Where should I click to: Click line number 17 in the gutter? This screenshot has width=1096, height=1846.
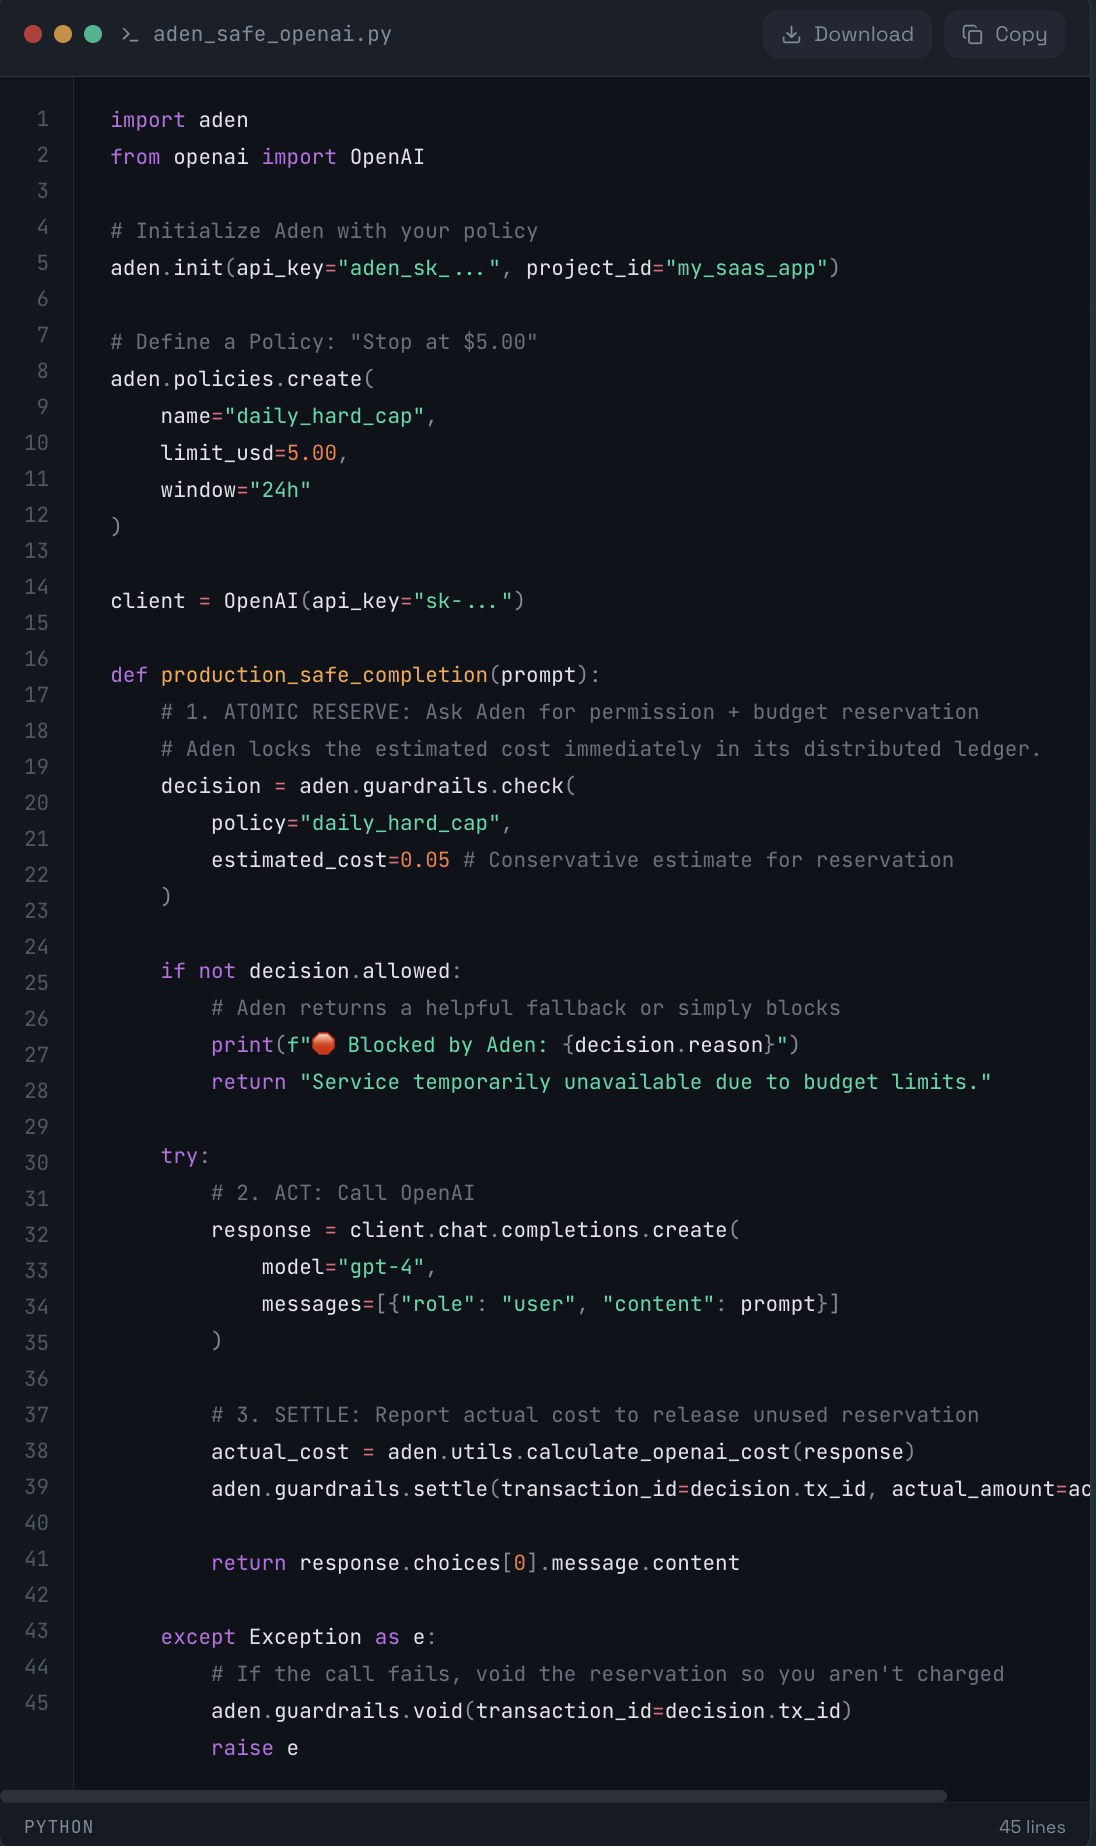(x=37, y=695)
